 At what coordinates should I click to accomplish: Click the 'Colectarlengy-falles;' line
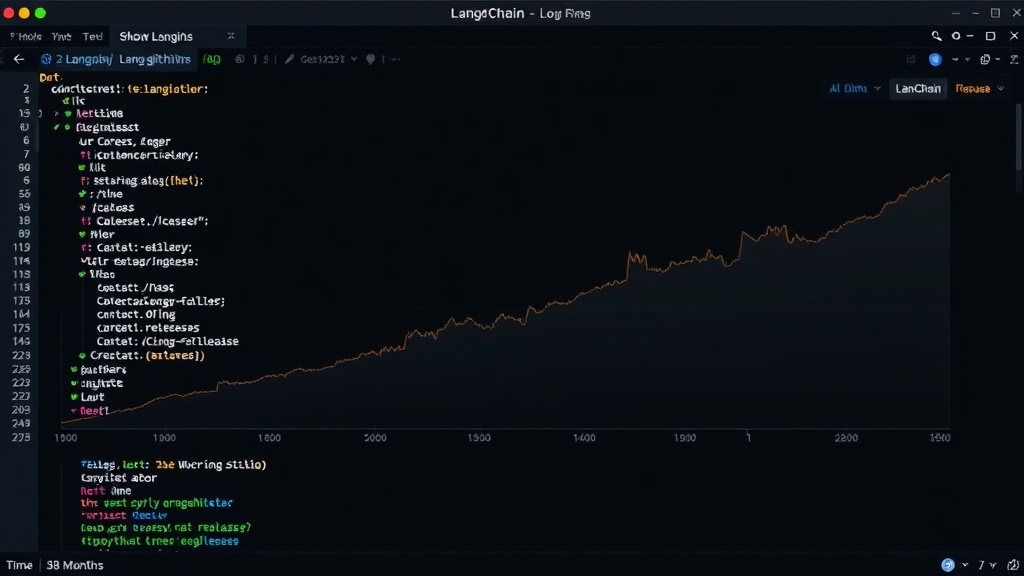[x=161, y=301]
